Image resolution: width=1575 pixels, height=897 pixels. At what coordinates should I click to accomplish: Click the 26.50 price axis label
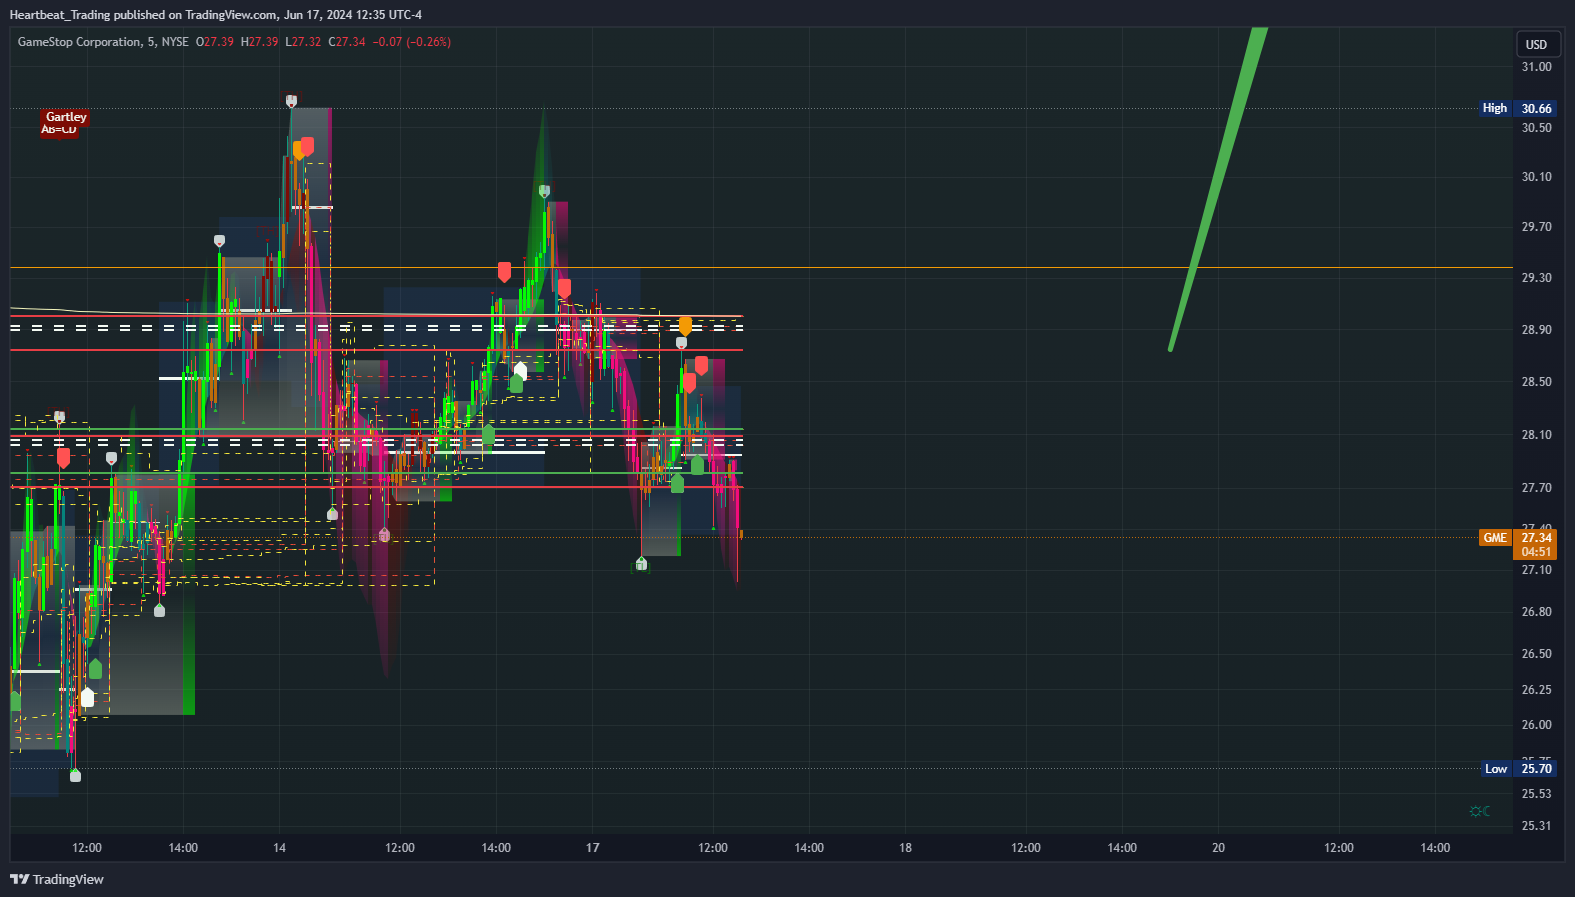point(1536,654)
